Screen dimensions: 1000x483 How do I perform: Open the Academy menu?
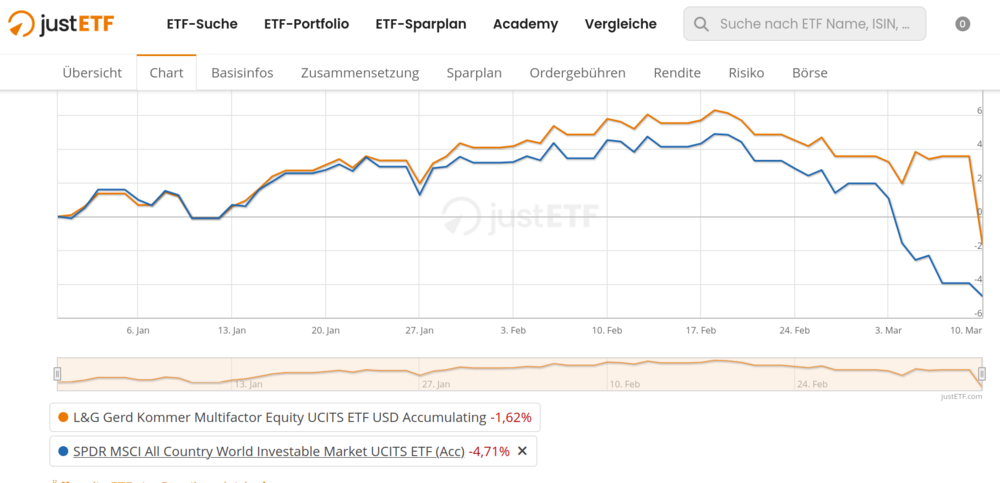tap(525, 24)
